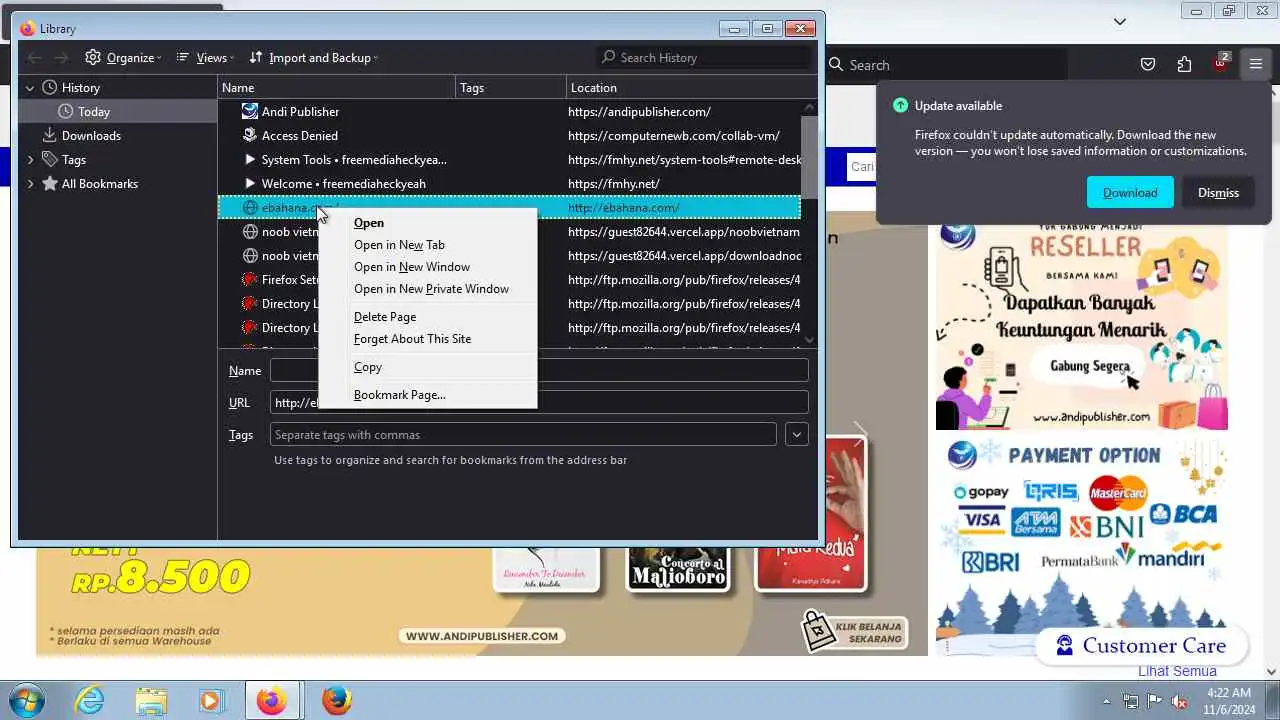Open the Views dropdown menu
Screen dimensions: 1280x720
[205, 58]
